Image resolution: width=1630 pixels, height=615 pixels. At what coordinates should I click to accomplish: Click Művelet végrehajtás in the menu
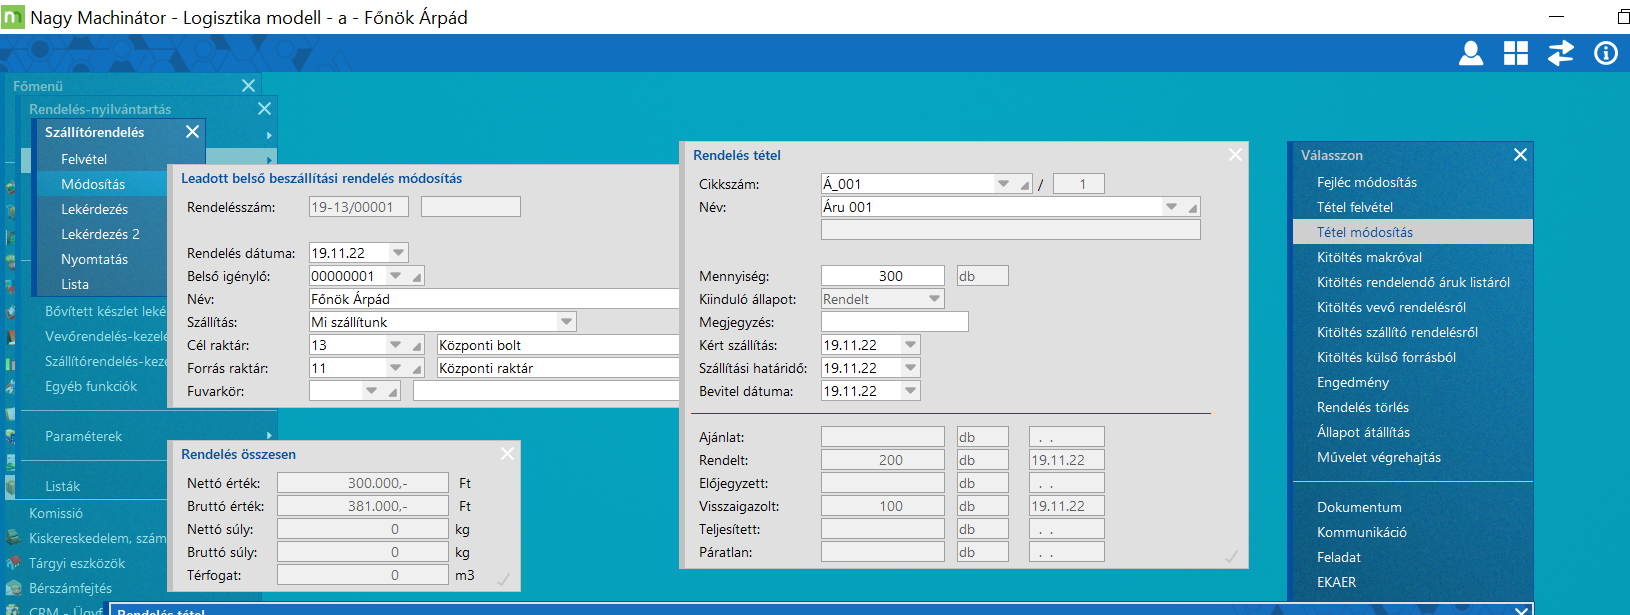(1378, 457)
